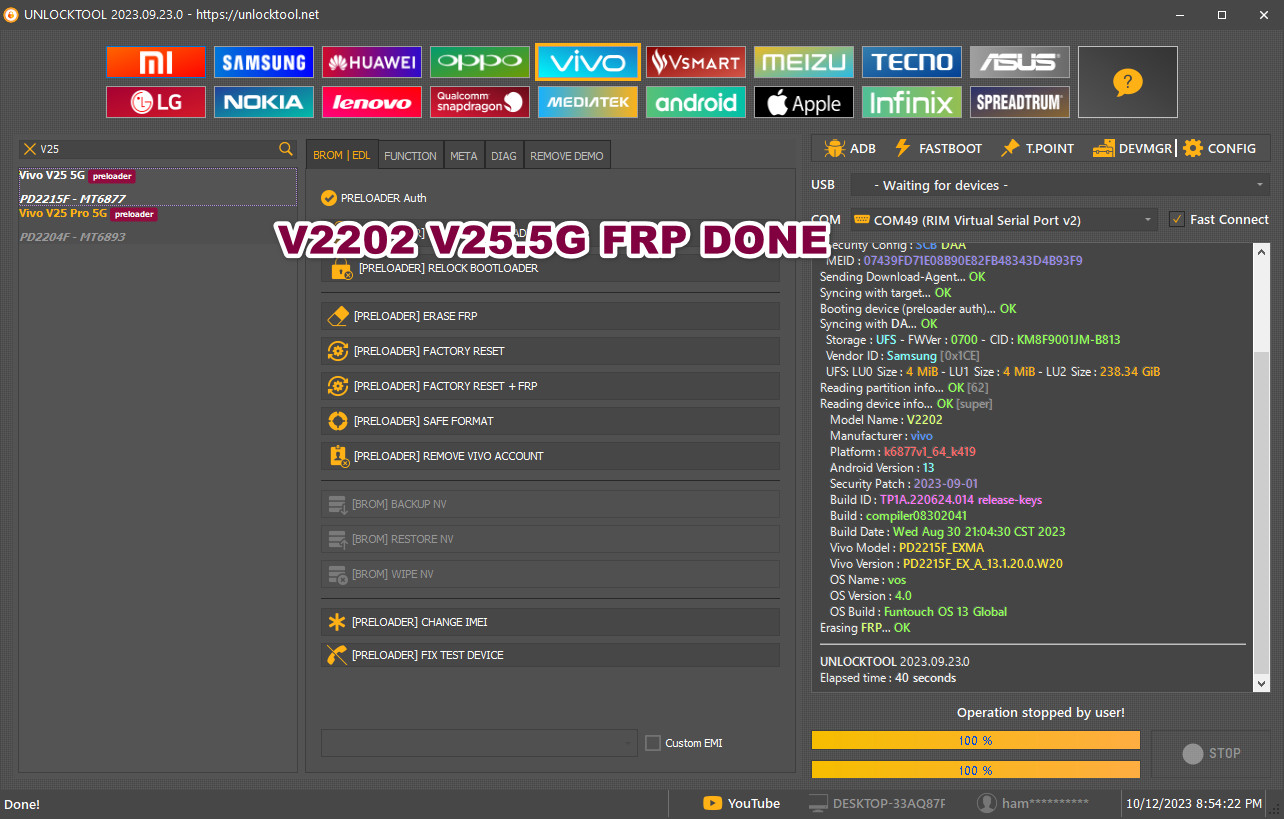This screenshot has width=1284, height=819.
Task: Click the V25 search input field
Action: pos(157,149)
